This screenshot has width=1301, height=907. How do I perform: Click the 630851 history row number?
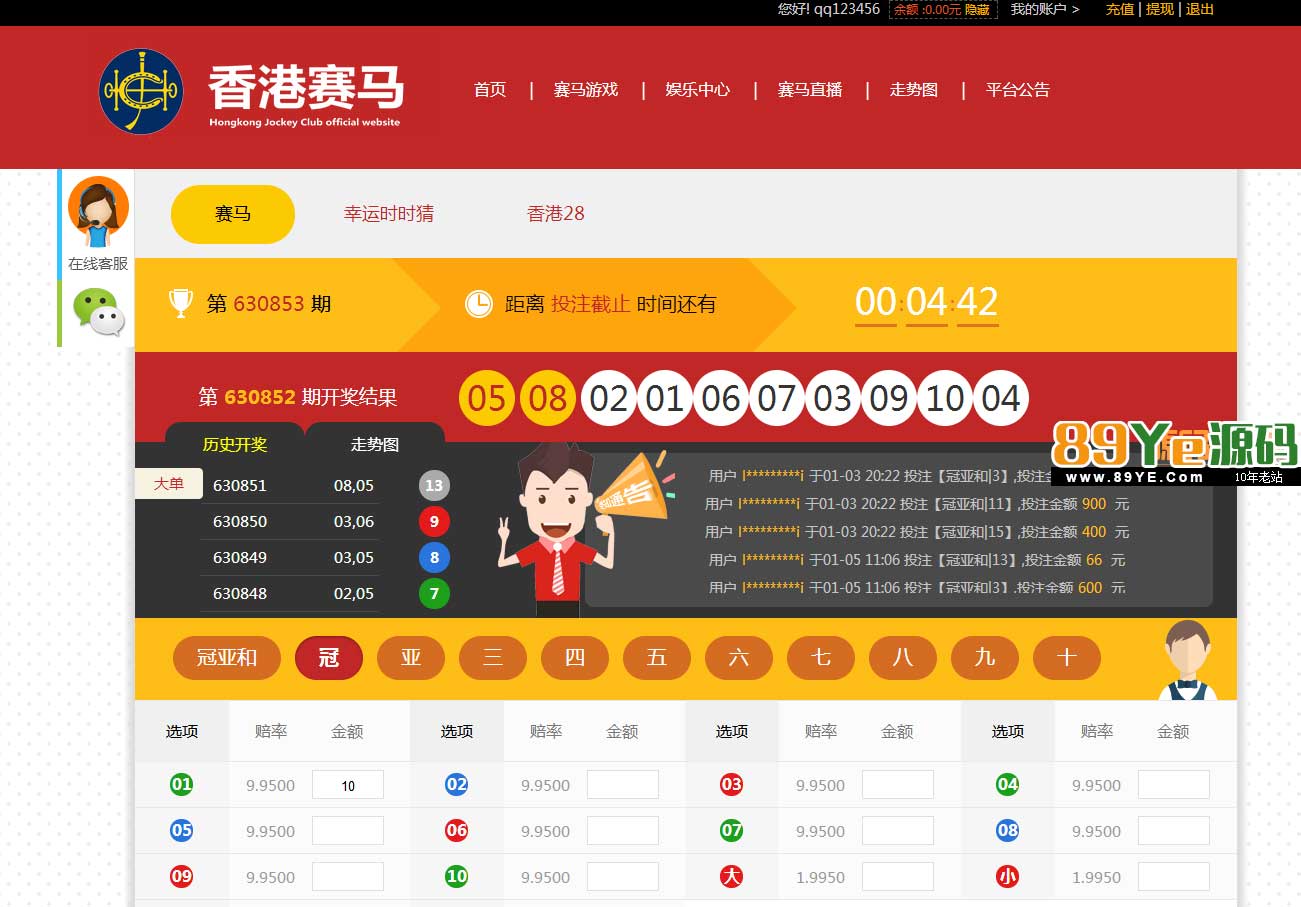pos(240,486)
